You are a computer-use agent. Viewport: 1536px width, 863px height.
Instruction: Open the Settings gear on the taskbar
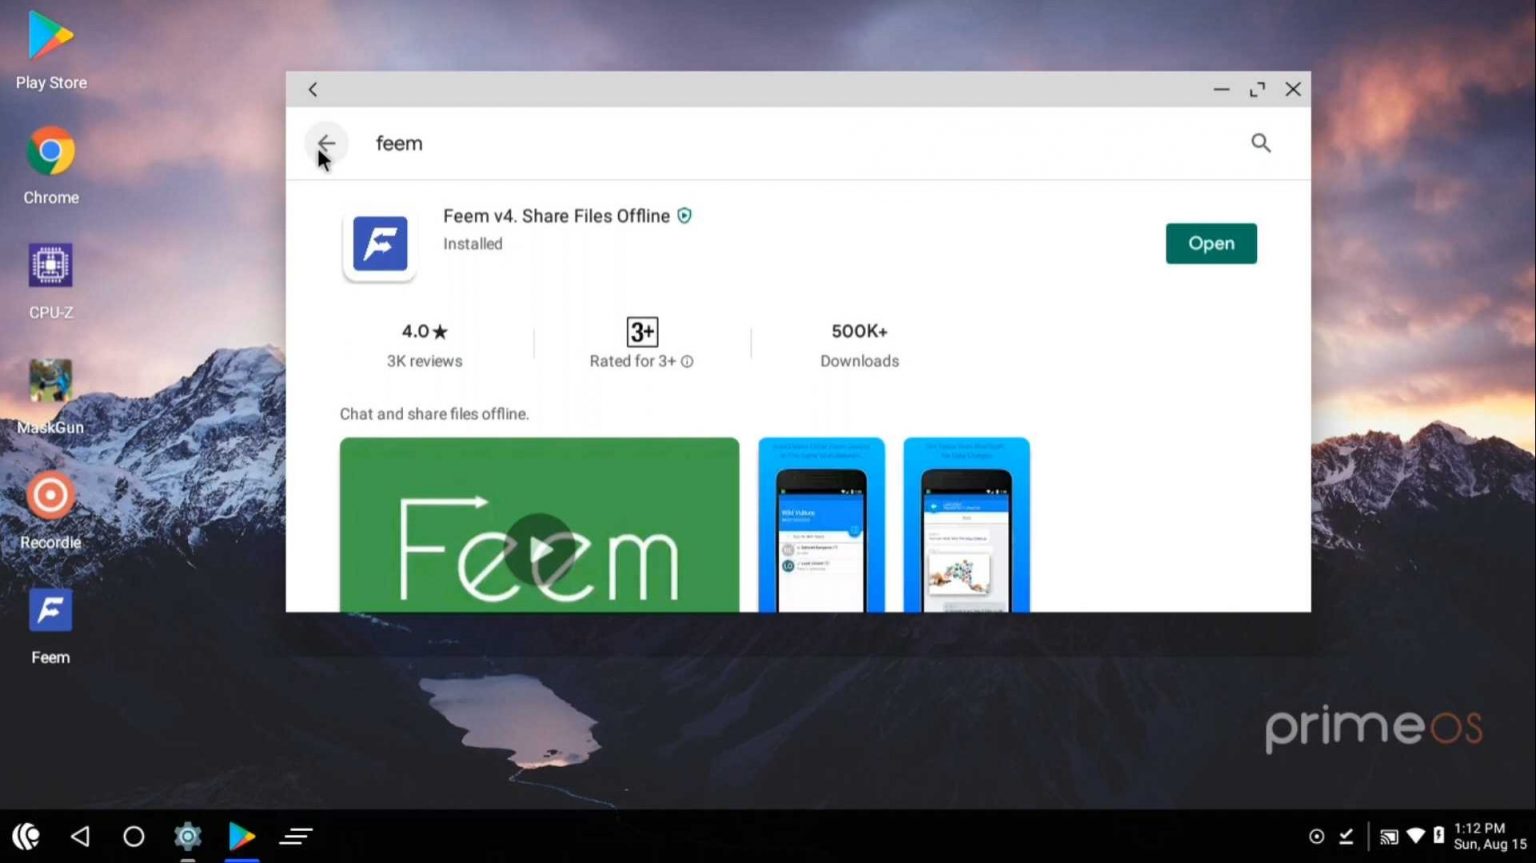[x=188, y=835]
